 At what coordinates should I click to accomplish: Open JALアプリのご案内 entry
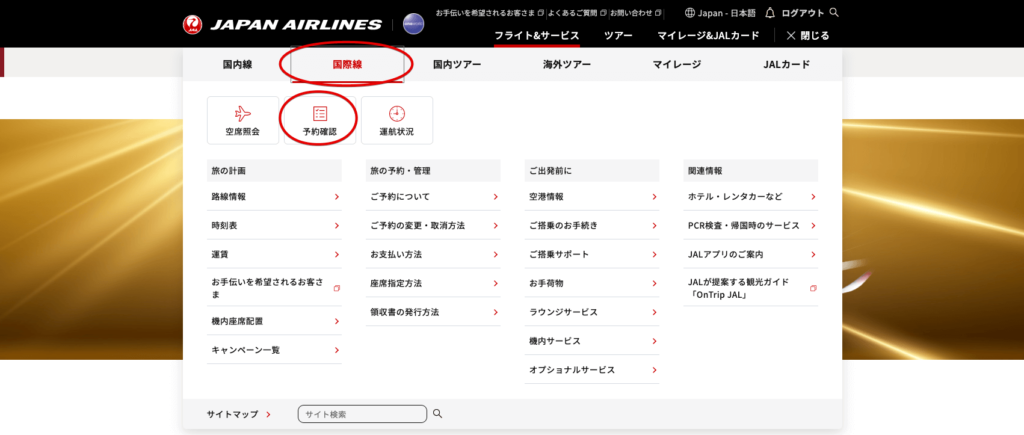[x=750, y=254]
